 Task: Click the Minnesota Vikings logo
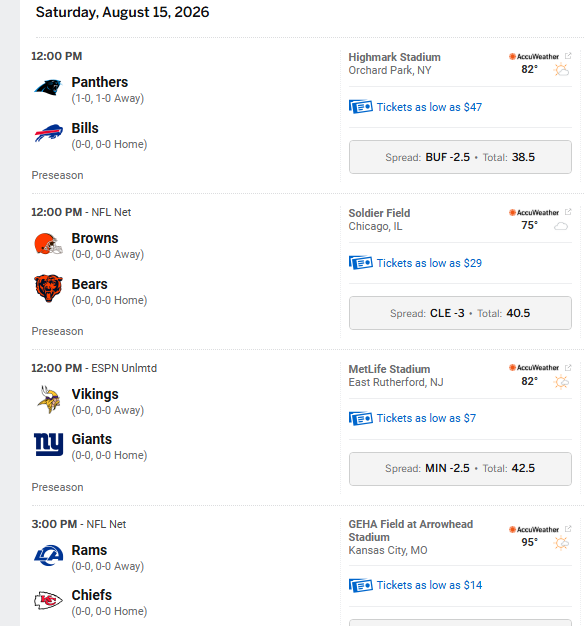pyautogui.click(x=48, y=400)
